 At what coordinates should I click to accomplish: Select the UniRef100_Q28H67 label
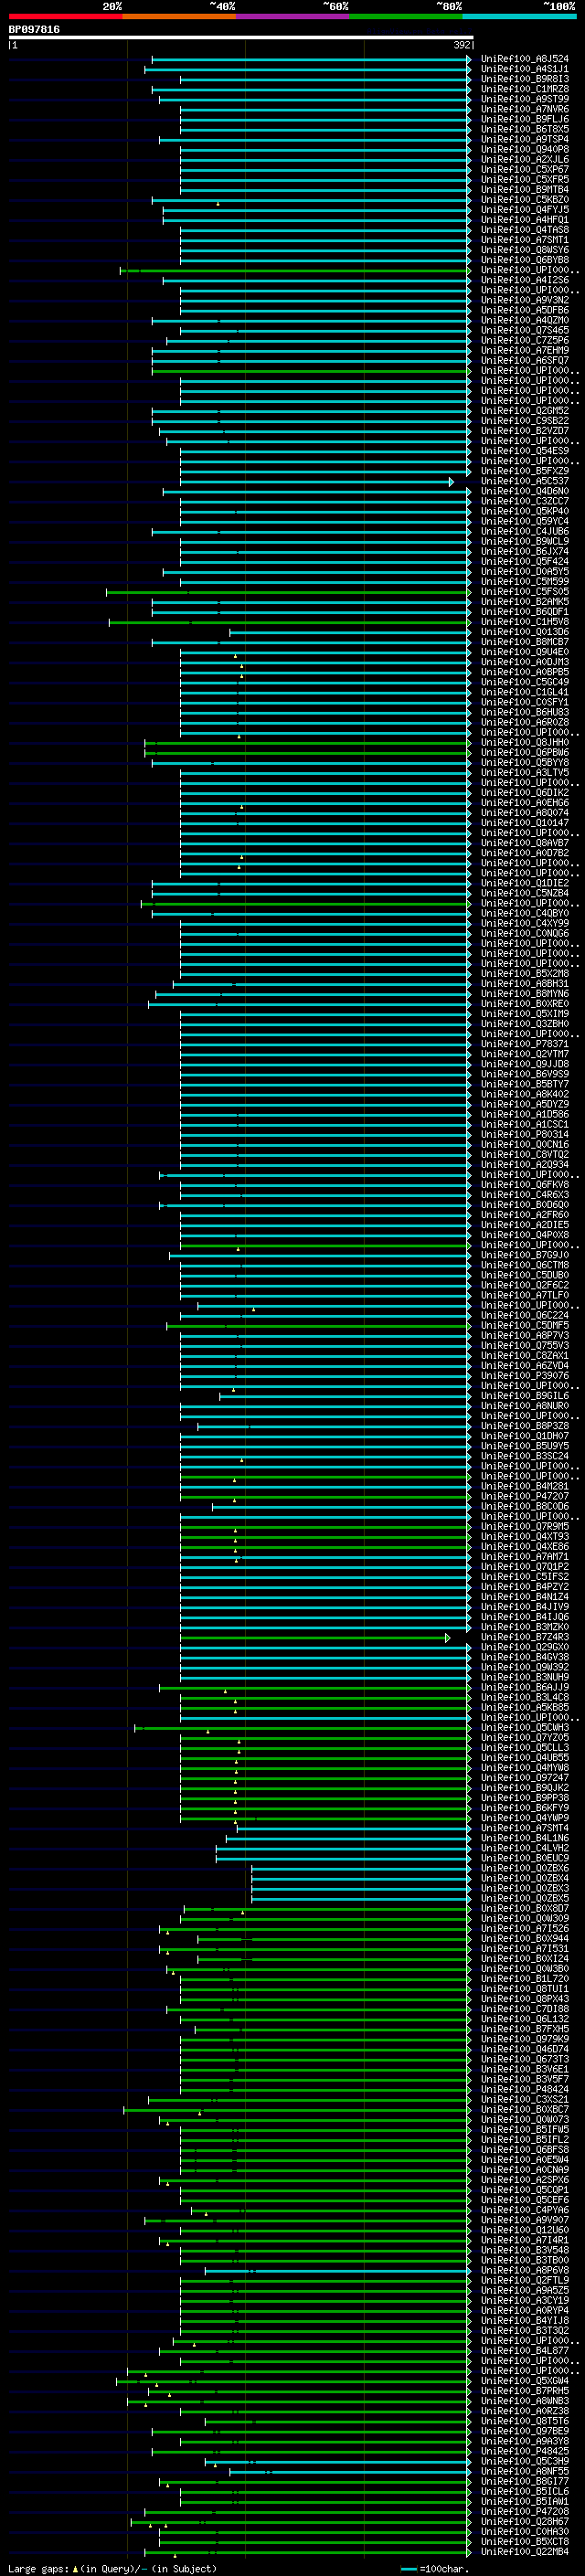[x=524, y=2521]
